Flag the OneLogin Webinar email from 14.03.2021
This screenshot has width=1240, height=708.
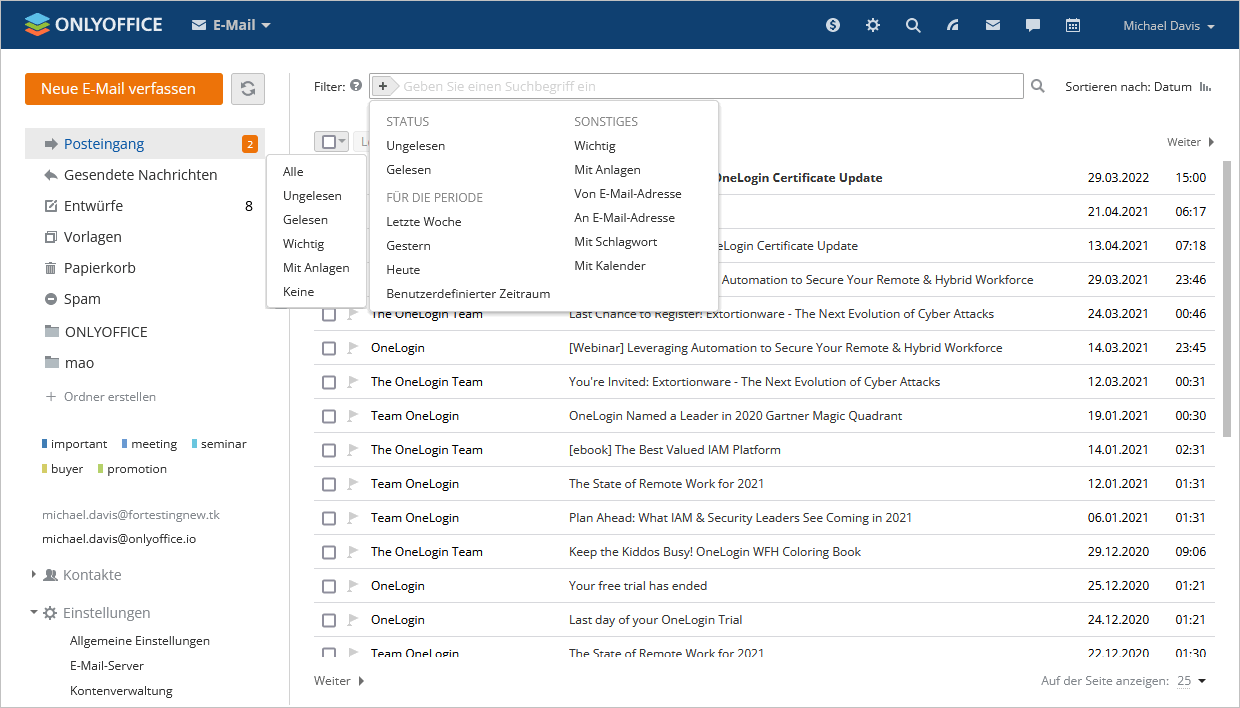(x=352, y=348)
